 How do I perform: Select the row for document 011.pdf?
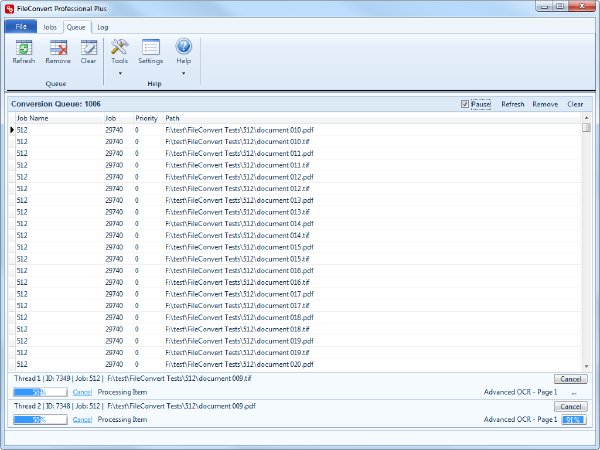(295, 153)
